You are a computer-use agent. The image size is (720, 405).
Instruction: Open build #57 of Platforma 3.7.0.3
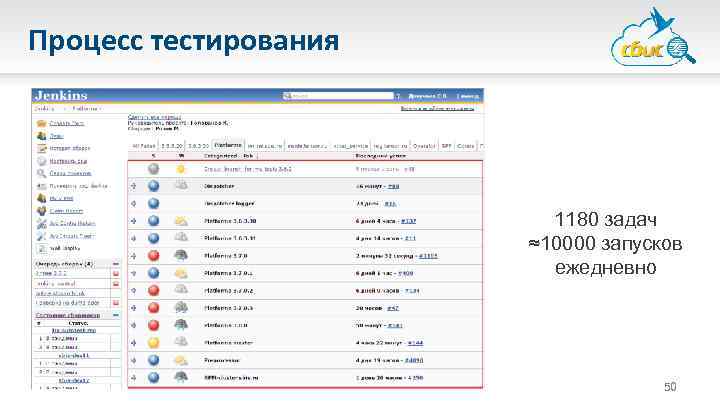[393, 308]
